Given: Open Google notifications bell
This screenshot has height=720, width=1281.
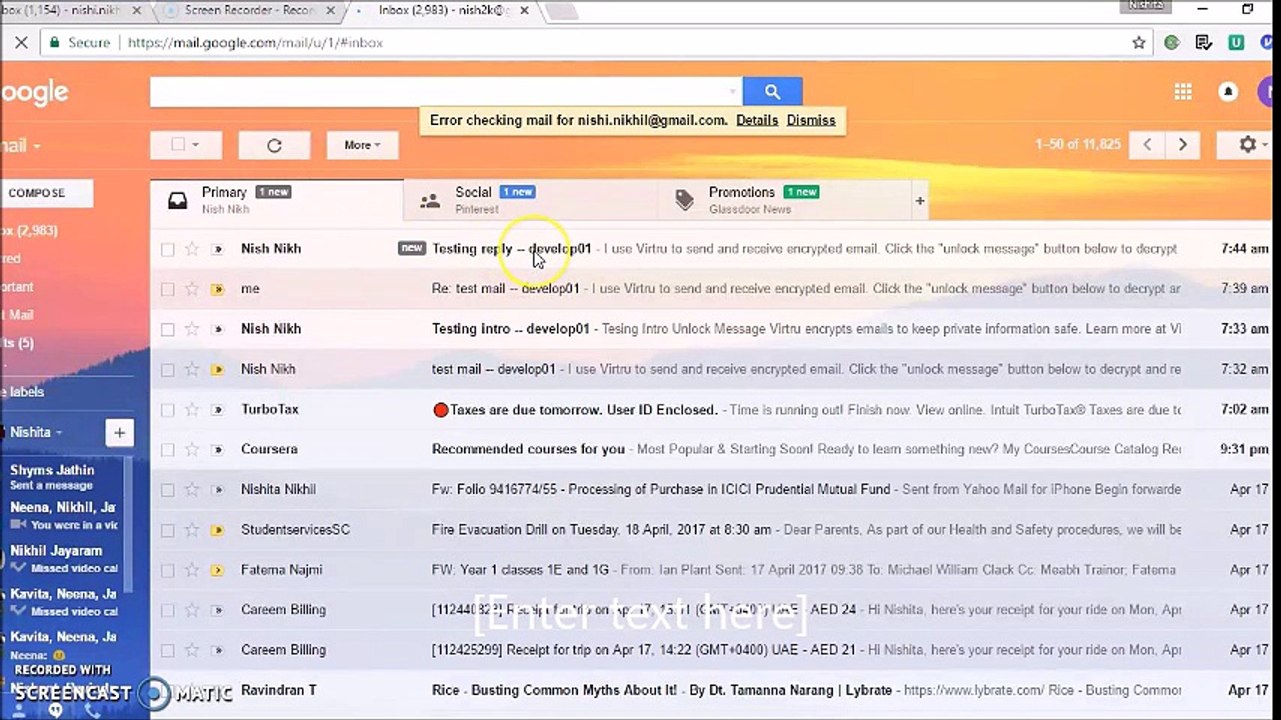Looking at the screenshot, I should pos(1228,92).
